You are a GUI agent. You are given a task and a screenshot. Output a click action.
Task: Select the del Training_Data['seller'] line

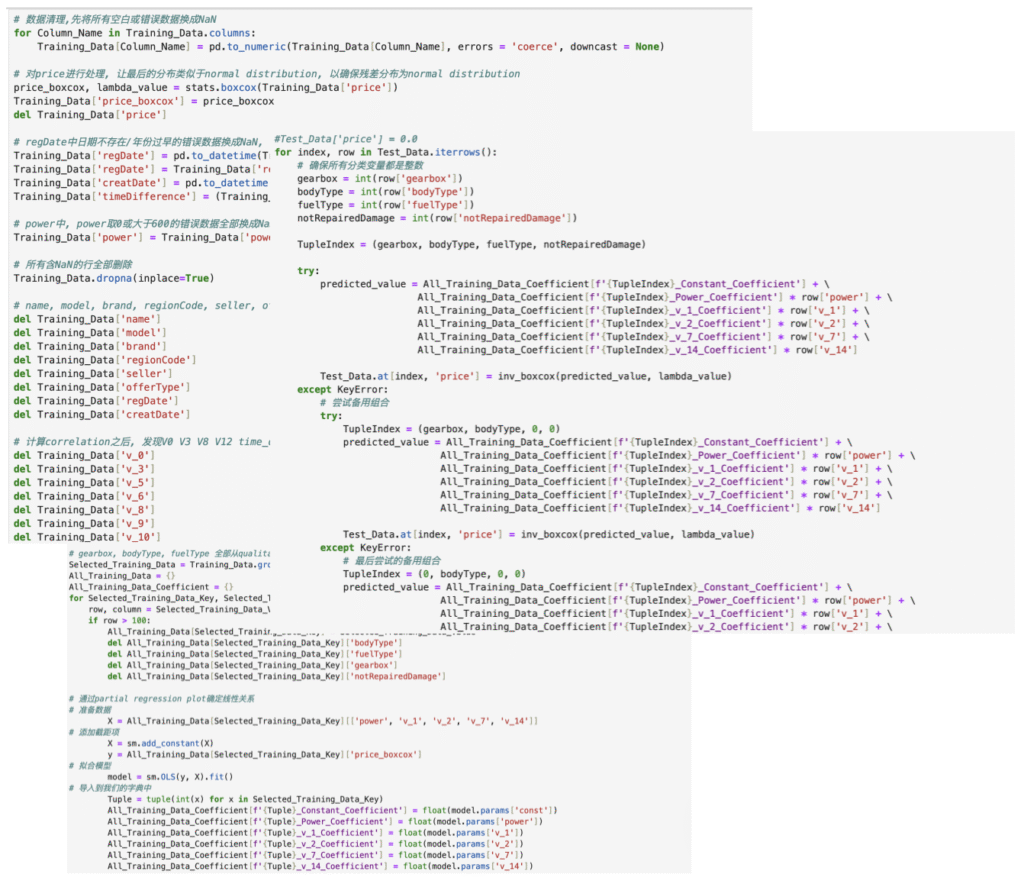coord(98,373)
